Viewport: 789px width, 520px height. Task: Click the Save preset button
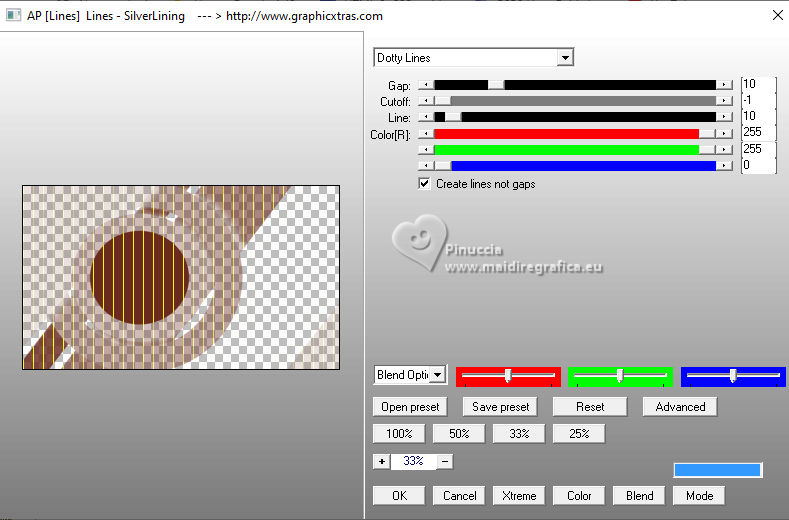point(500,407)
